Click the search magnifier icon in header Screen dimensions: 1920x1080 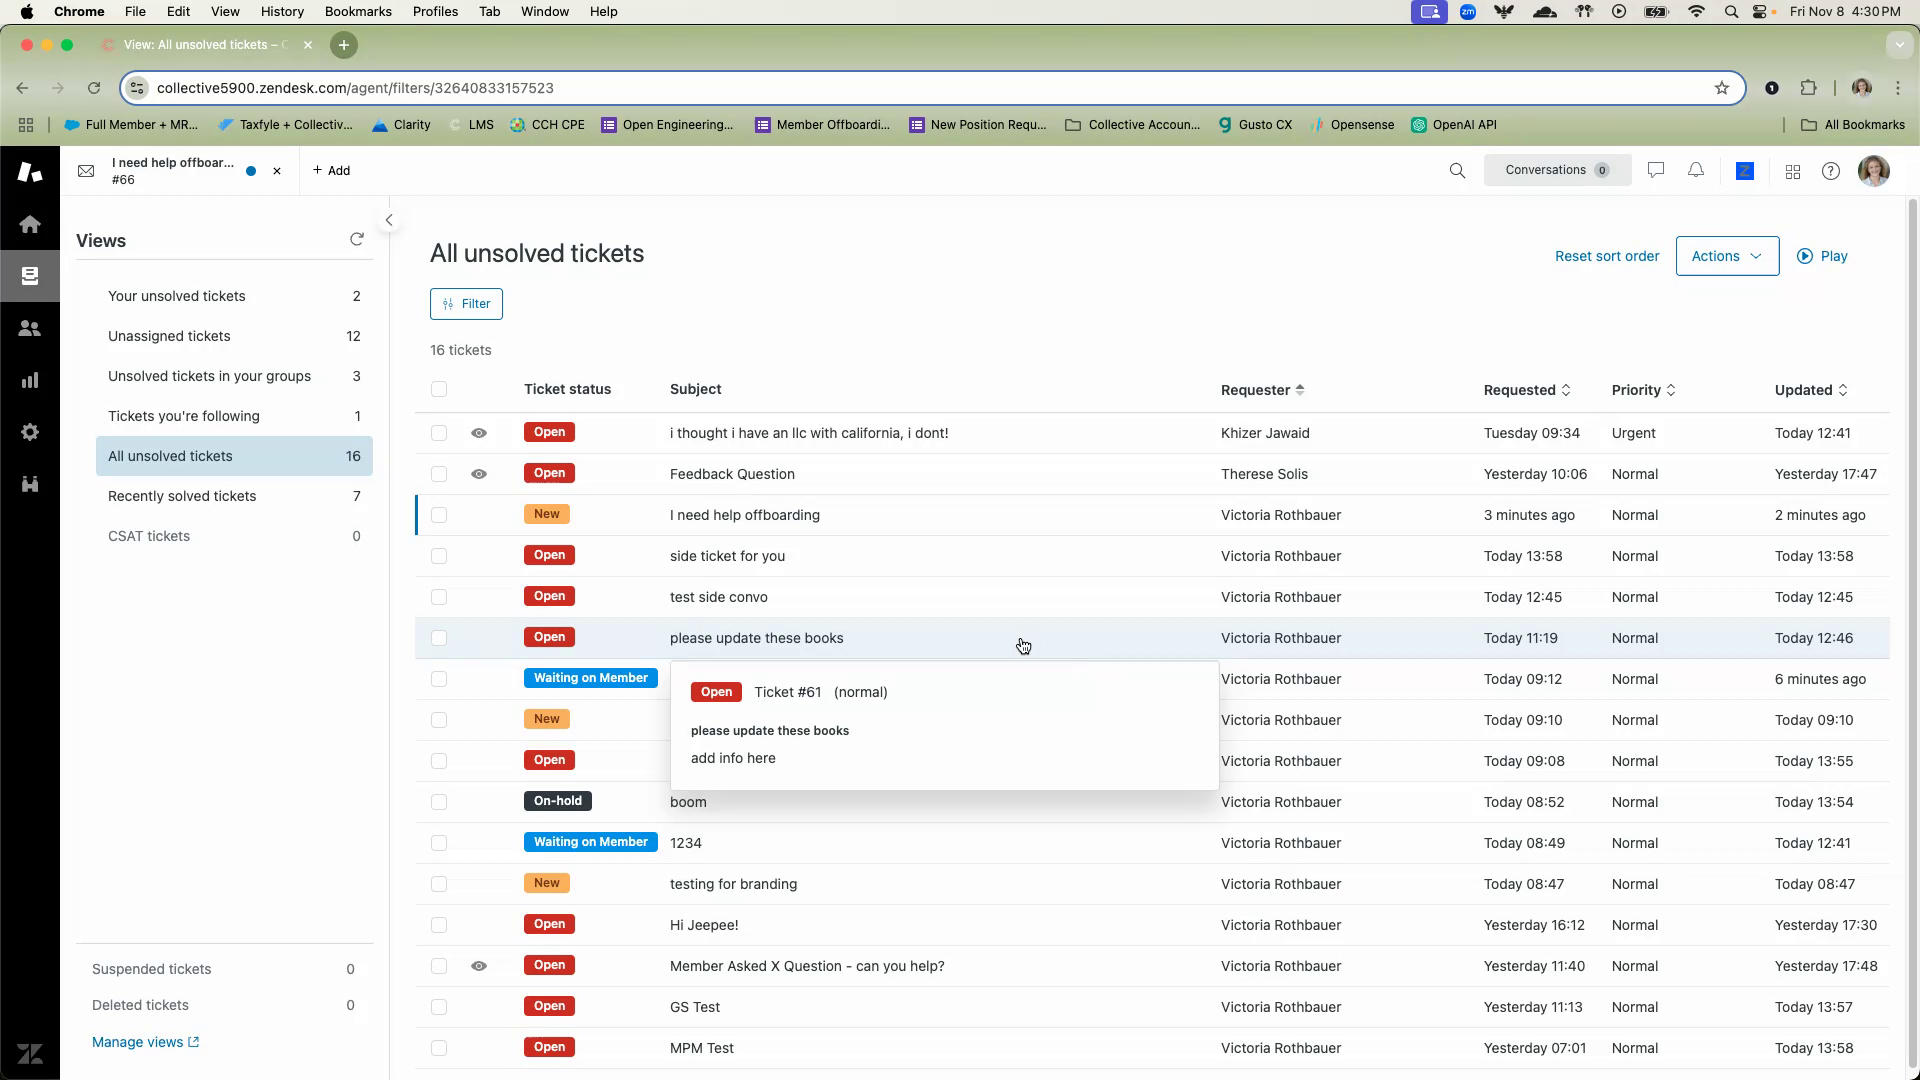tap(1457, 171)
